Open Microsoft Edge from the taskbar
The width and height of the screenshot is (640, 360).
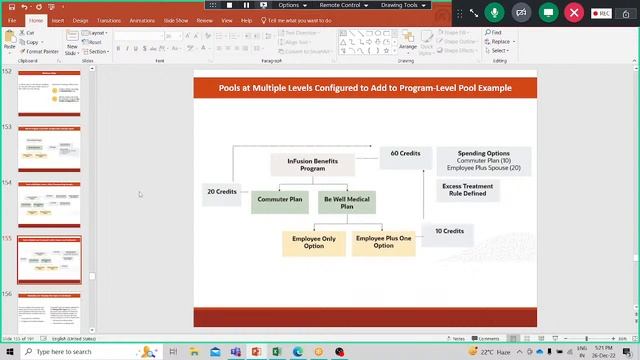click(x=298, y=352)
